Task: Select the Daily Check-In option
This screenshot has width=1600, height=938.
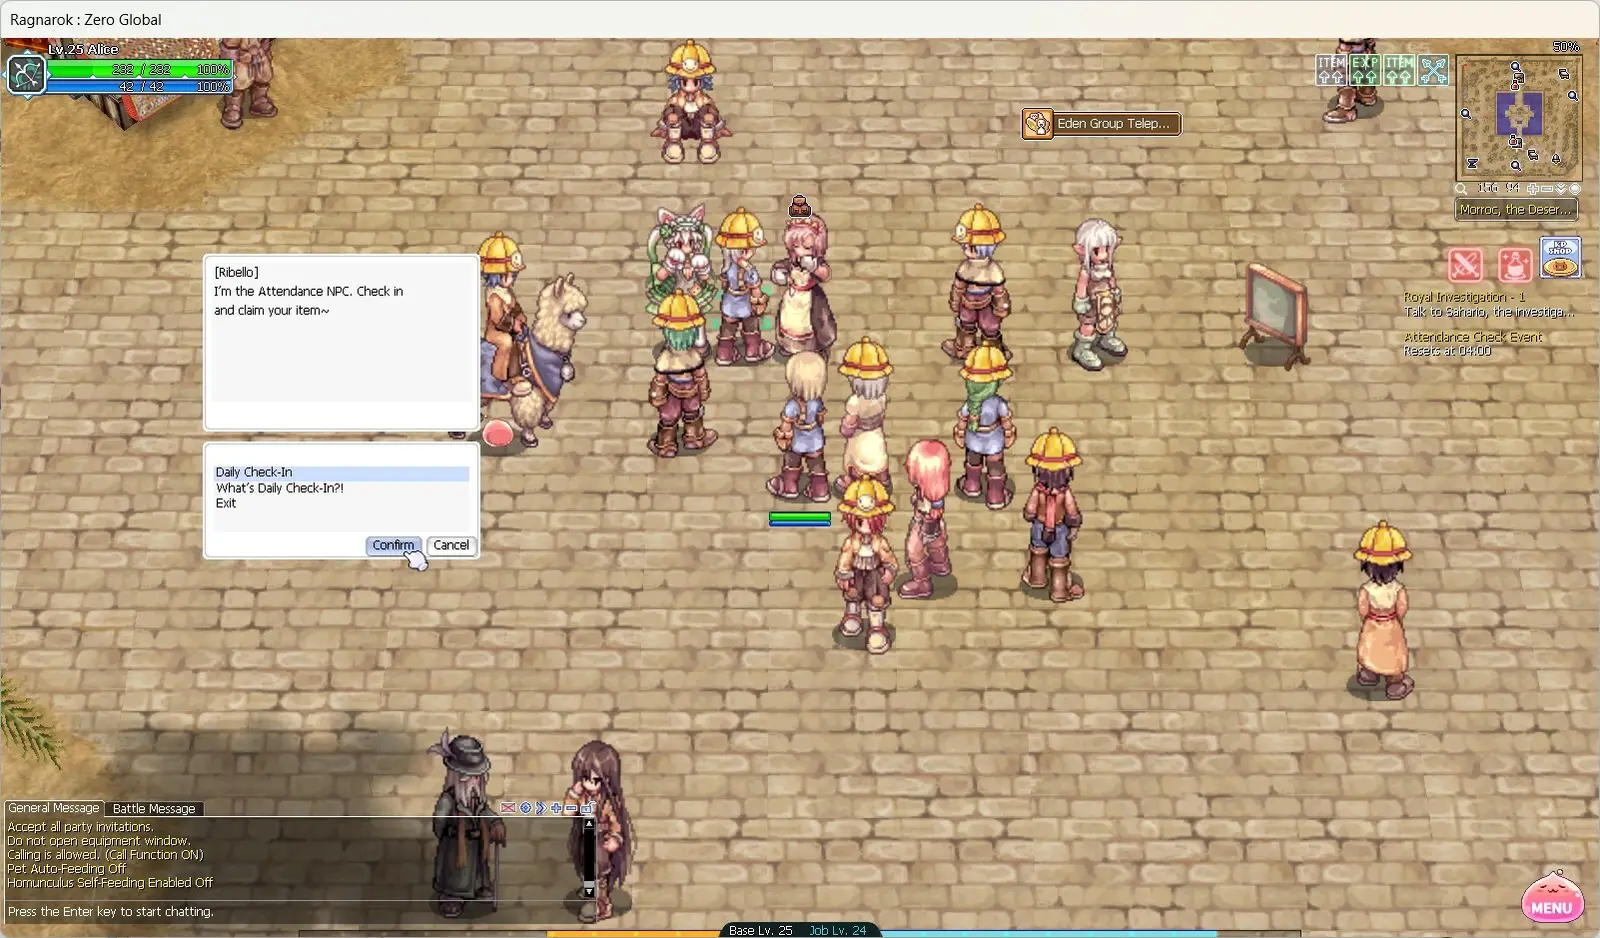Action: point(341,472)
